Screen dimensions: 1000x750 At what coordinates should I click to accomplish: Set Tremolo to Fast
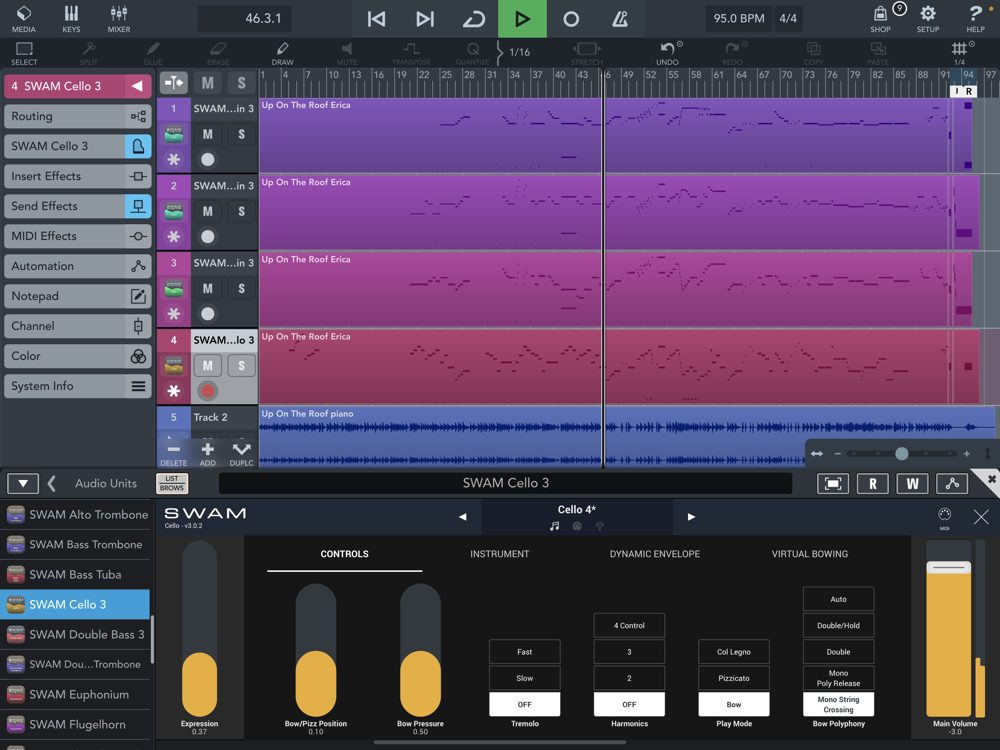(x=524, y=652)
